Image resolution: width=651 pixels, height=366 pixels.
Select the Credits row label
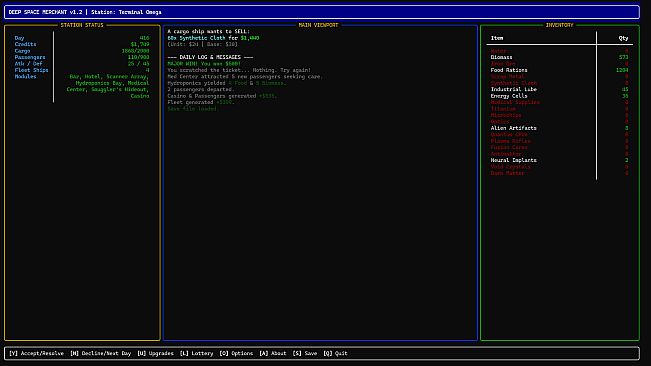pos(25,44)
